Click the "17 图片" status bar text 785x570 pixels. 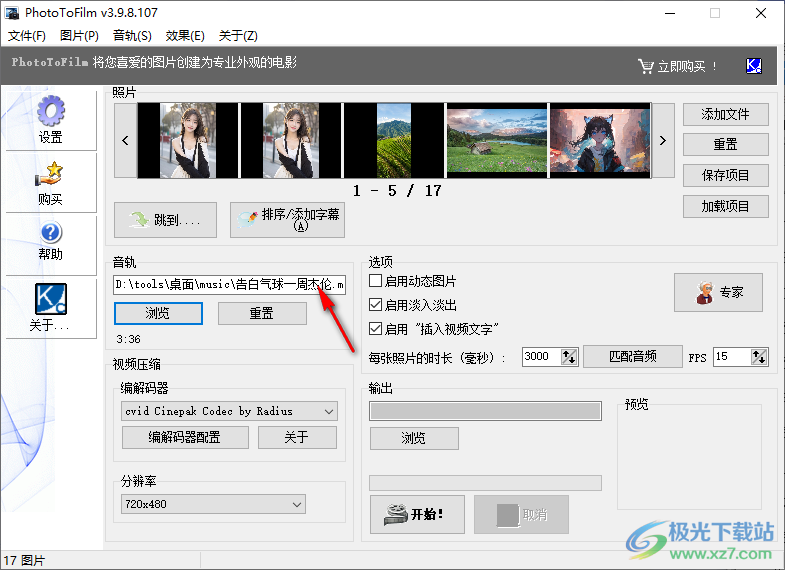[x=24, y=560]
